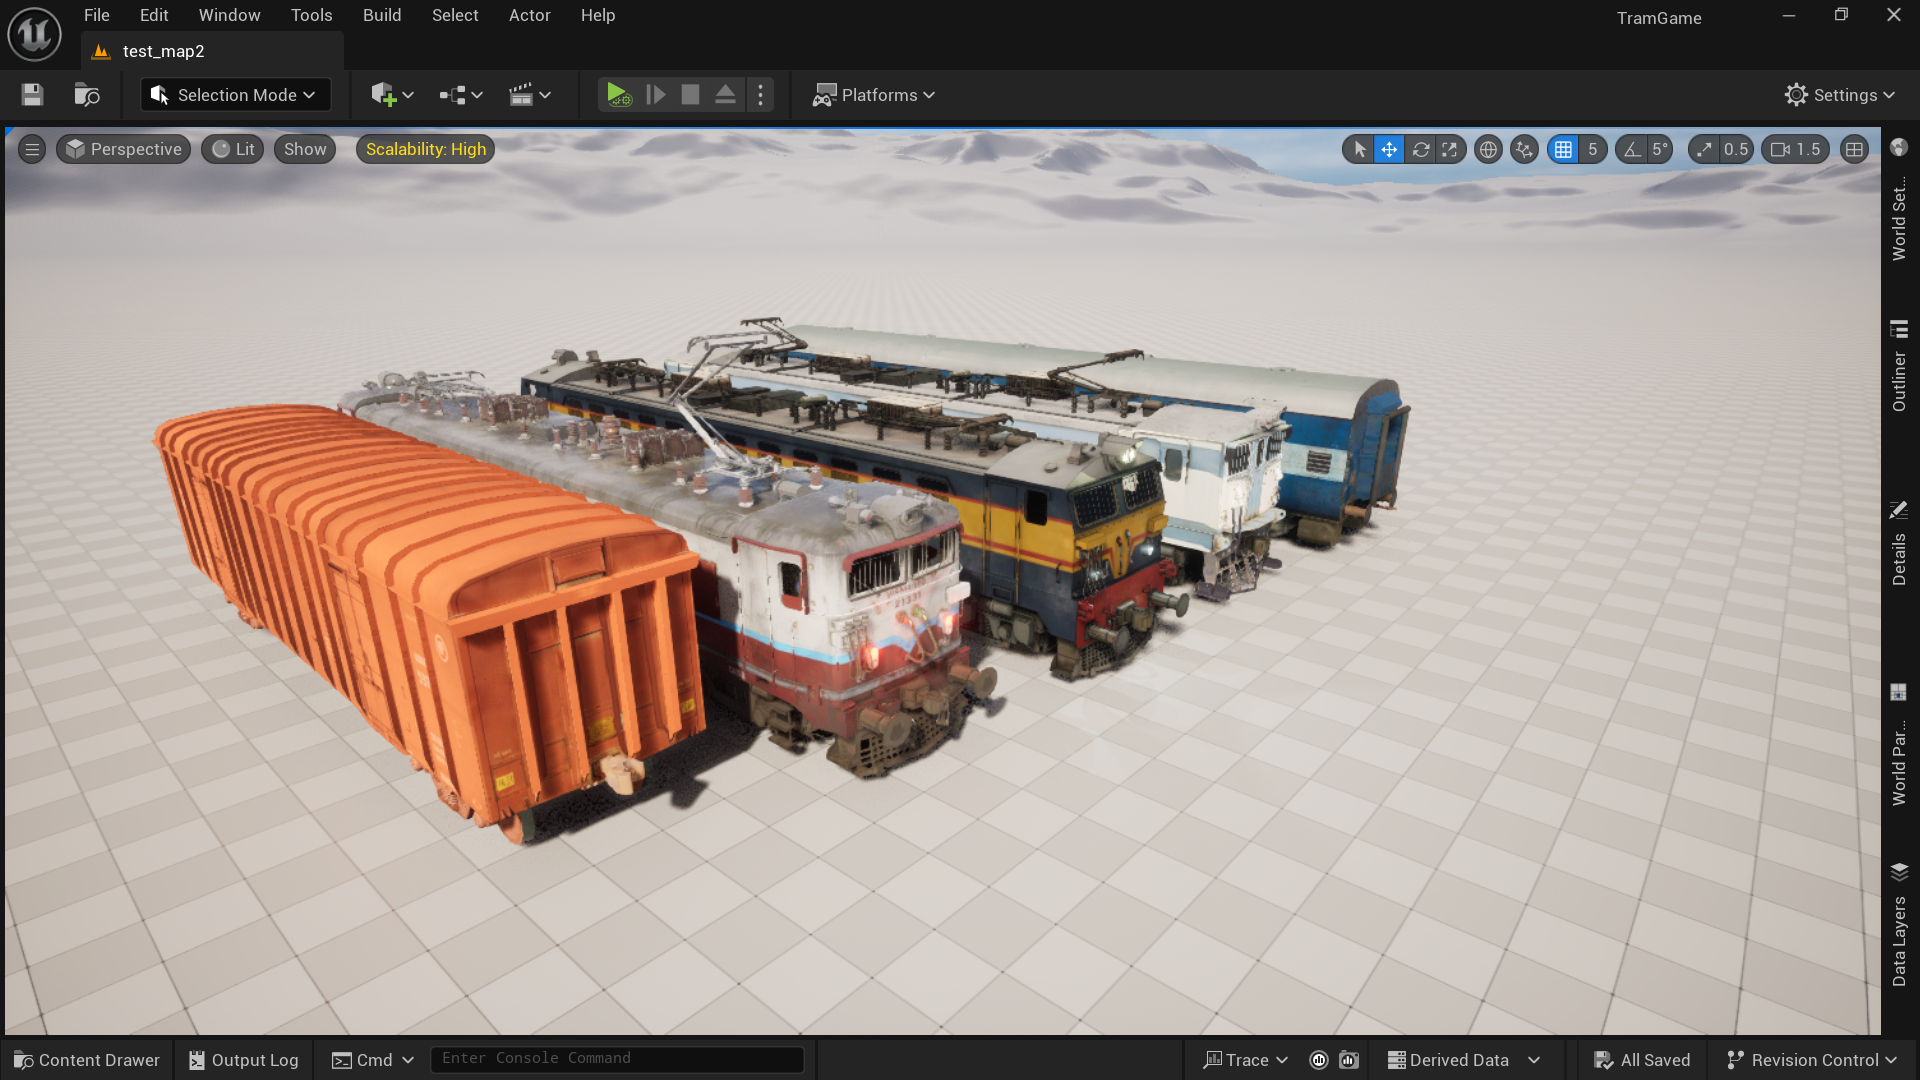Click the Browse content icon in the toolbar

pyautogui.click(x=87, y=95)
